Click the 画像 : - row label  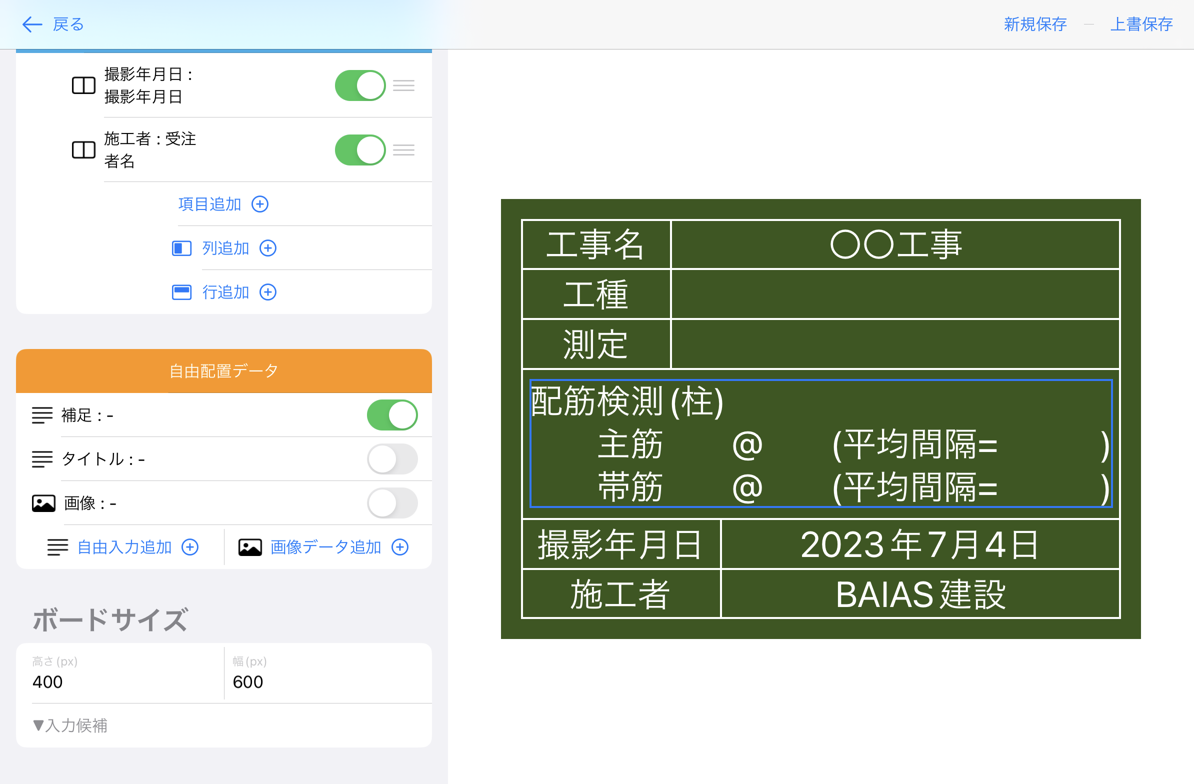[90, 503]
